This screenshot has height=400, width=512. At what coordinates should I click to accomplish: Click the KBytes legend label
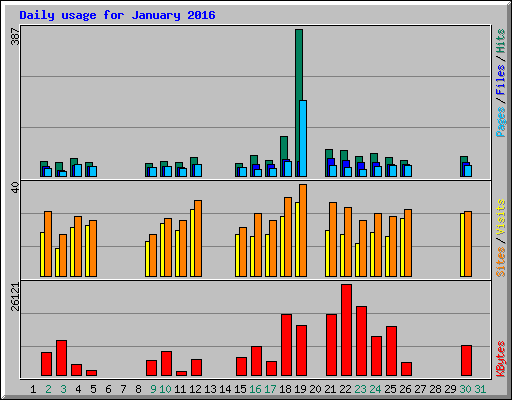[500, 359]
